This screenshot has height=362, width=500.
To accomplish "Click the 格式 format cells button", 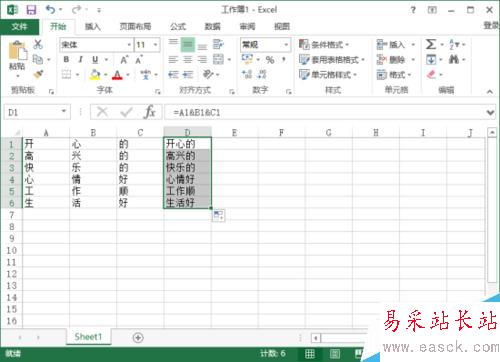I will click(394, 74).
